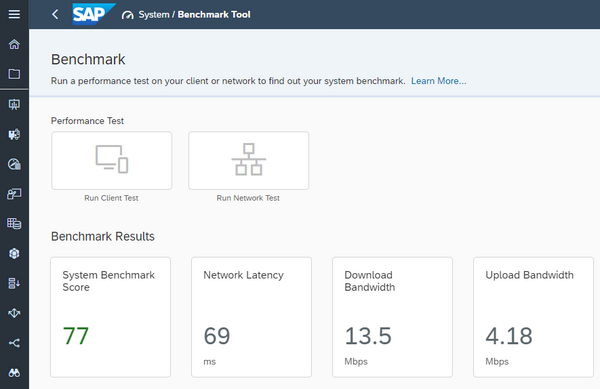Select Benchmark Tool breadcrumb item
This screenshot has width=600, height=389.
point(214,15)
